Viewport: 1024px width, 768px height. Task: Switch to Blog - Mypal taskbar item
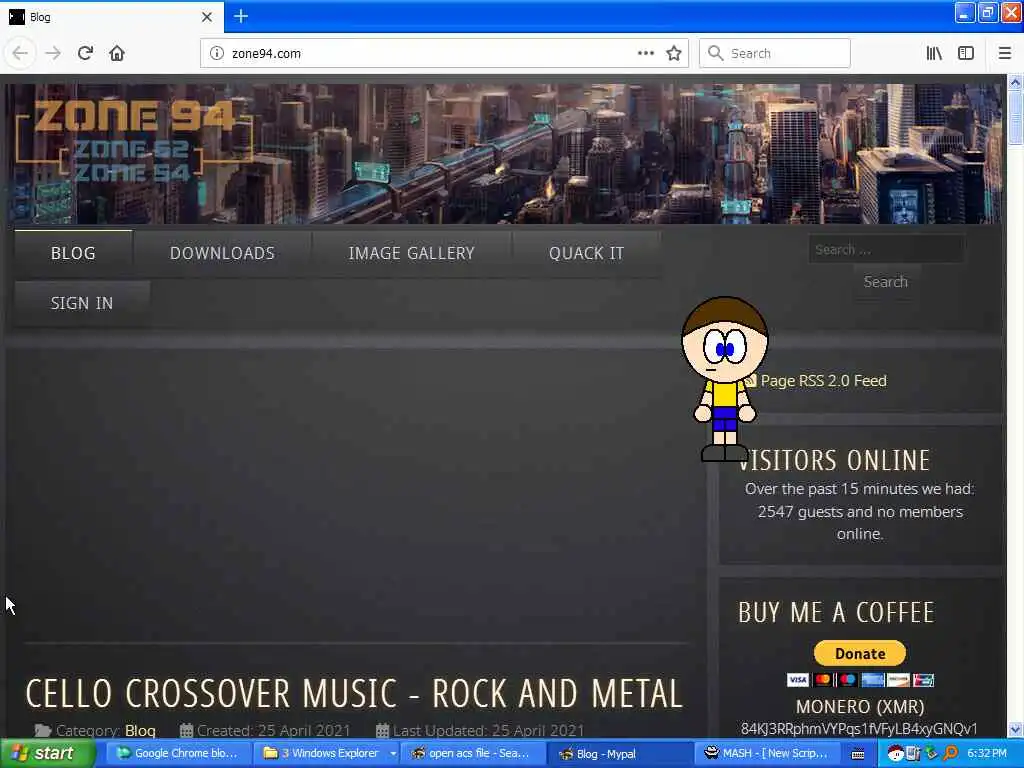pyautogui.click(x=619, y=754)
